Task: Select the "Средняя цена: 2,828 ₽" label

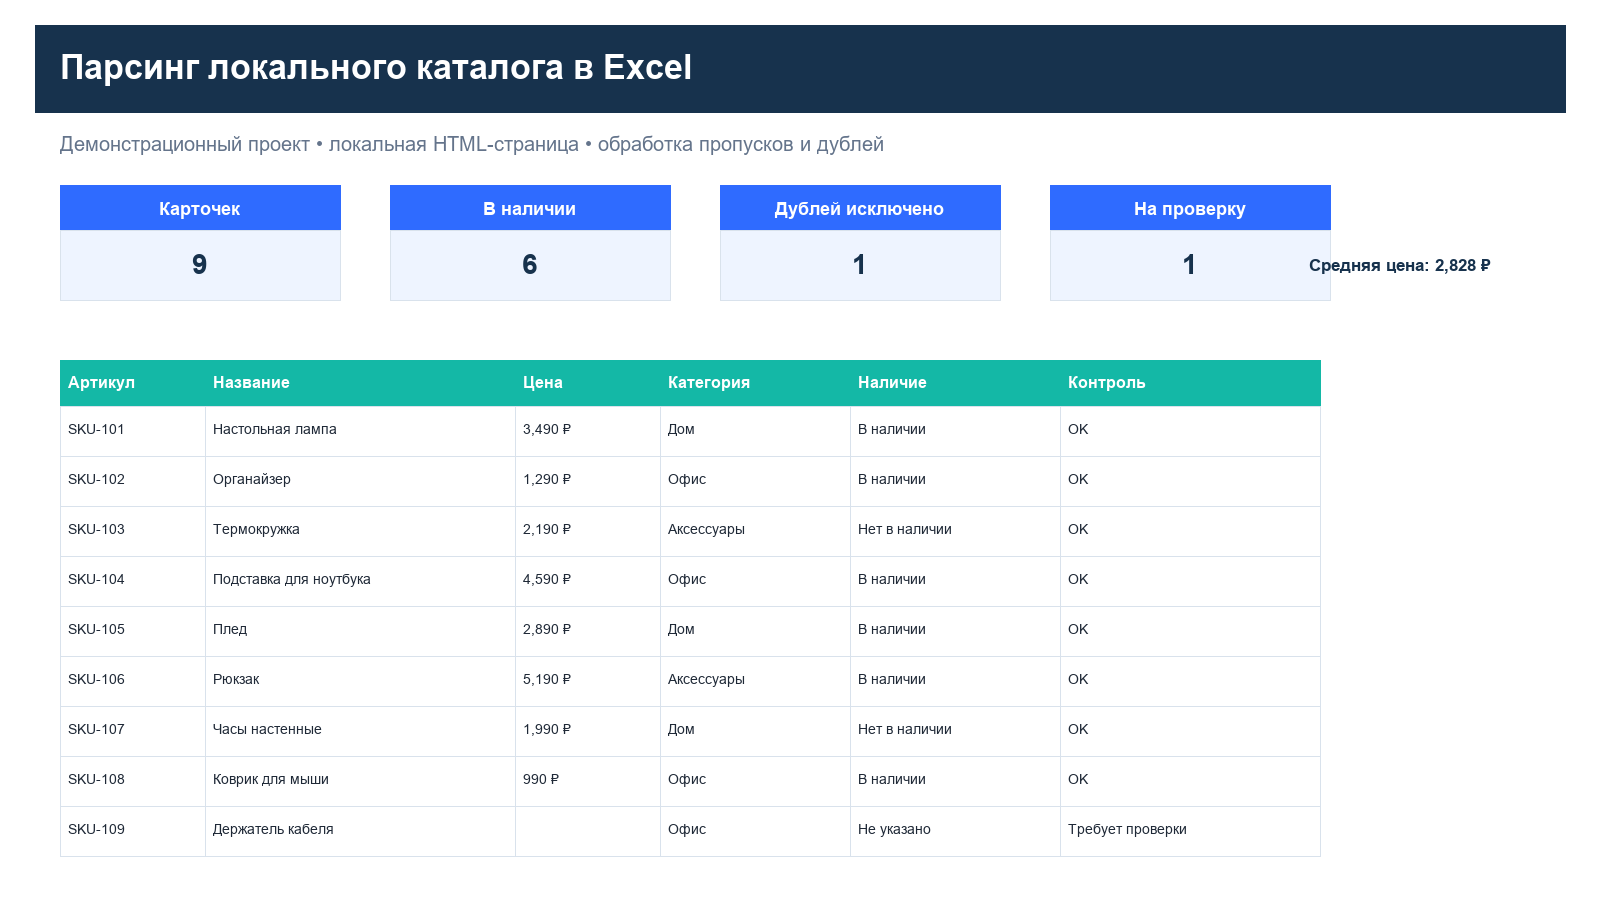Action: click(x=1400, y=265)
